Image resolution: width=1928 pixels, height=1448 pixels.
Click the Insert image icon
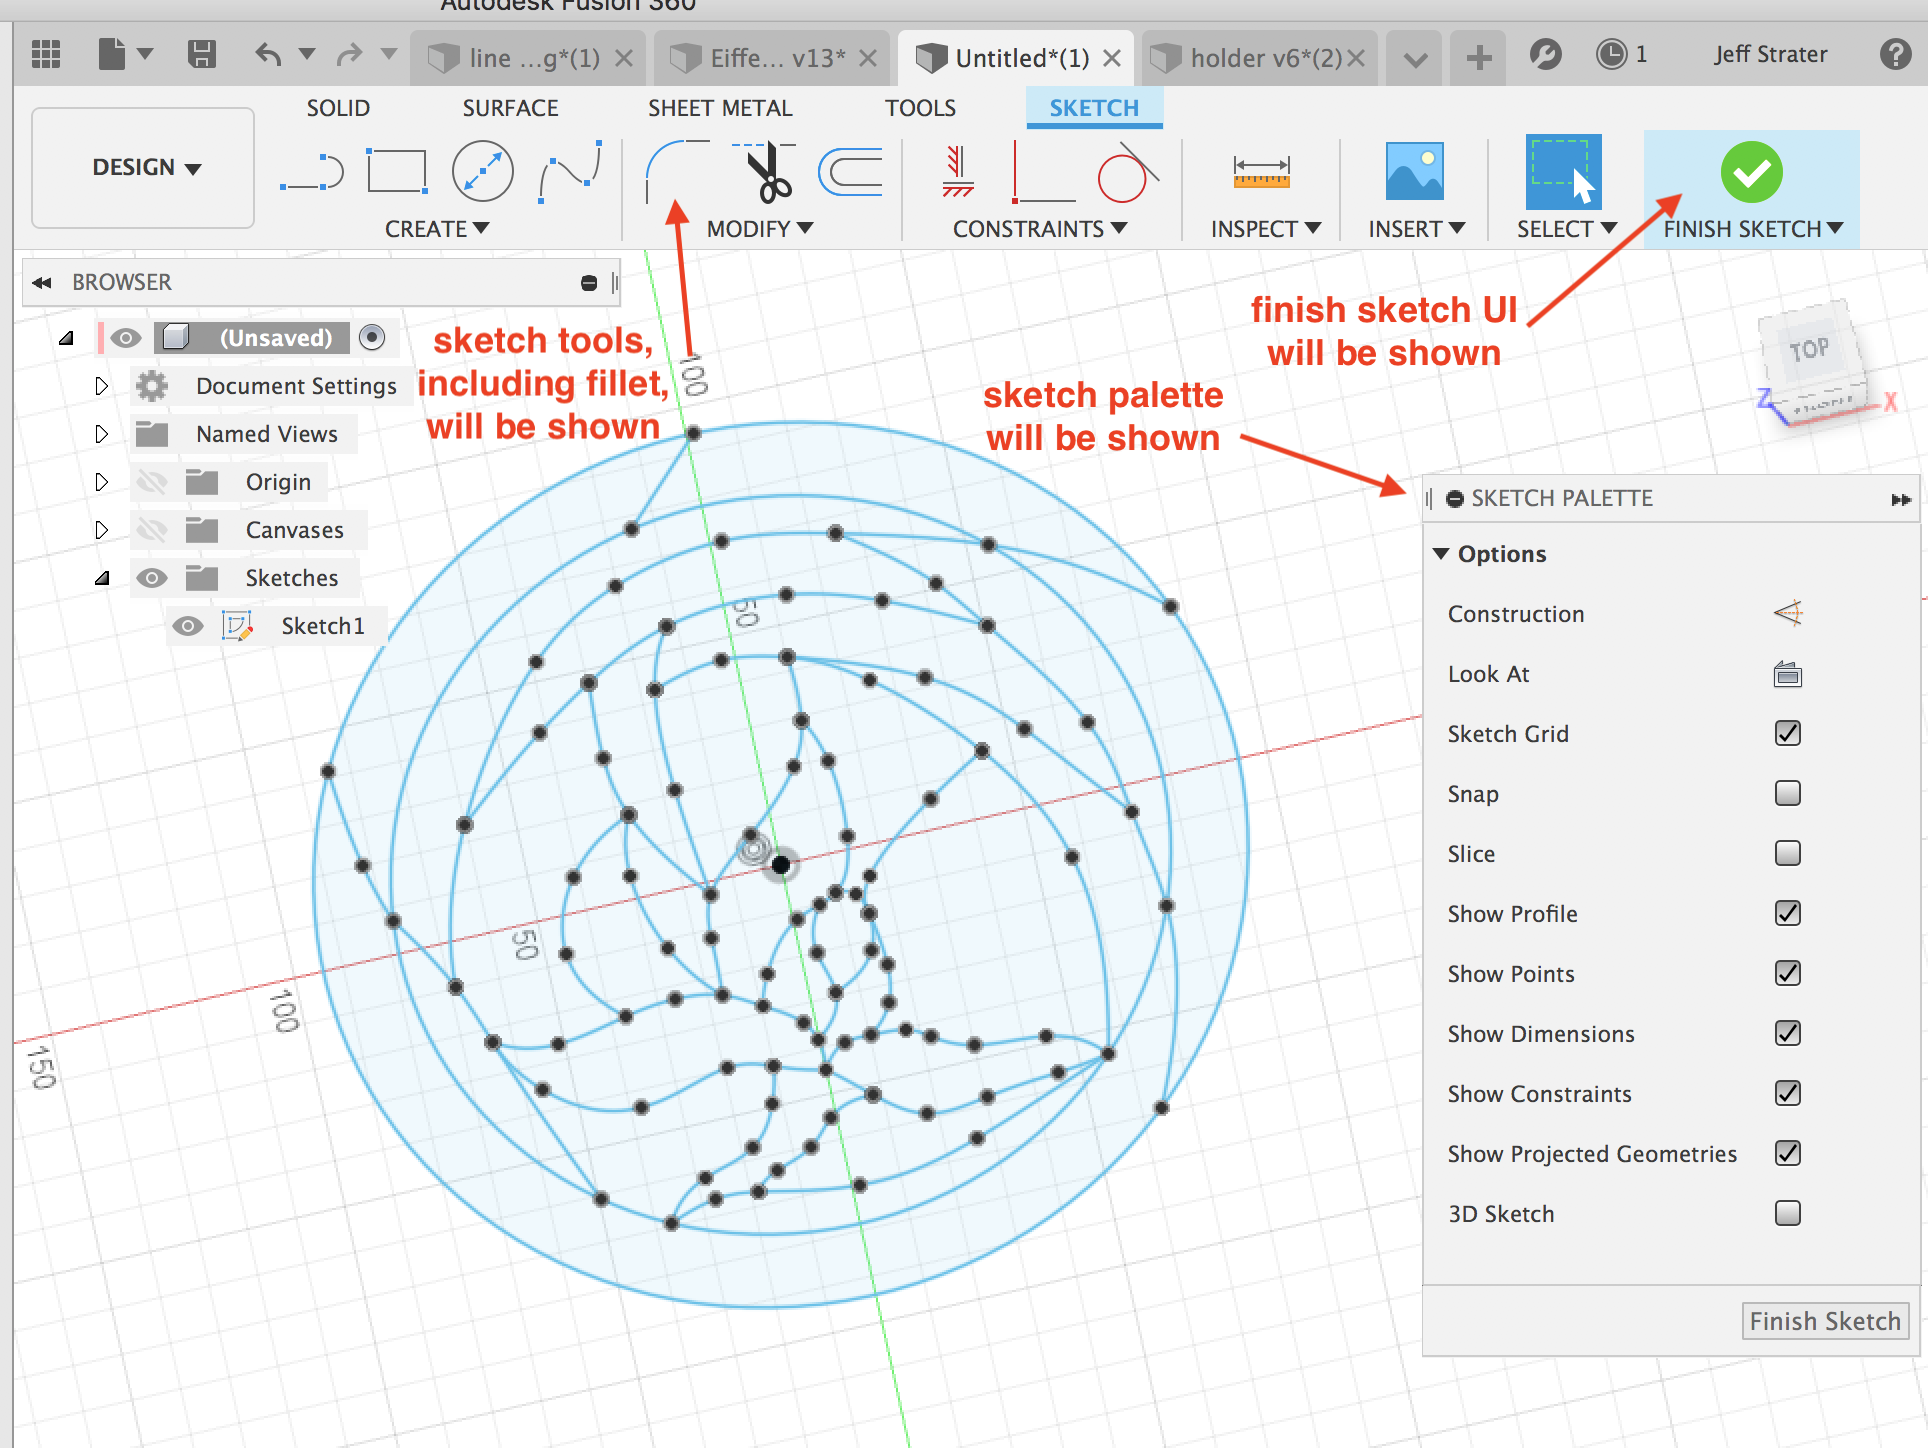[x=1415, y=171]
